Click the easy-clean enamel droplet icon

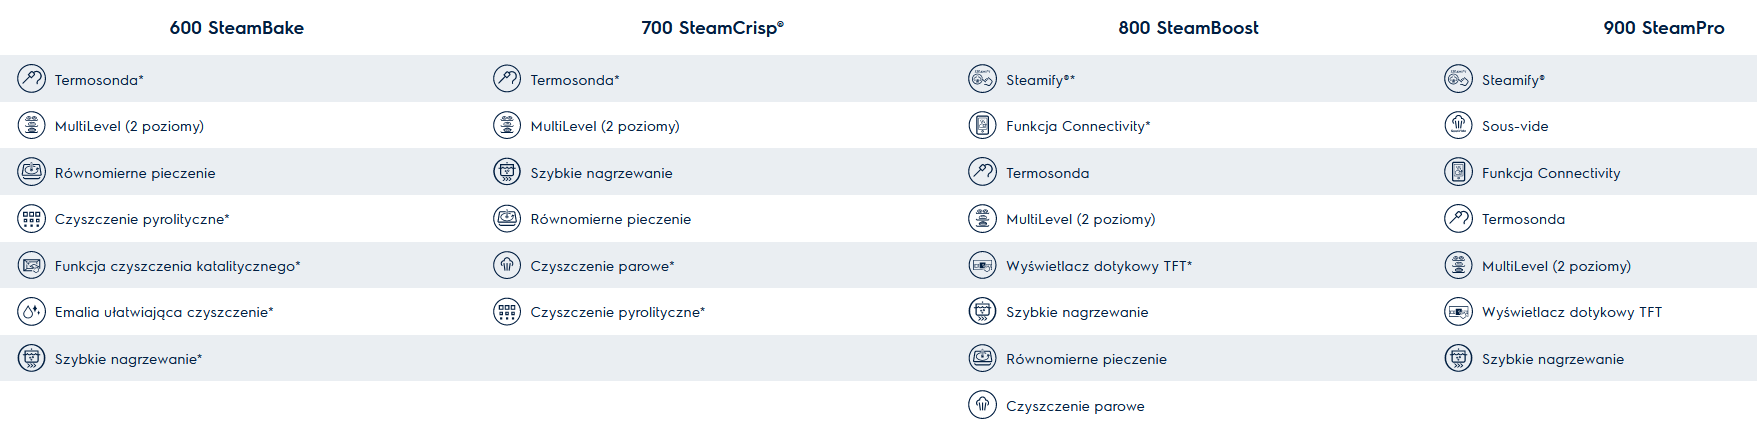(32, 312)
